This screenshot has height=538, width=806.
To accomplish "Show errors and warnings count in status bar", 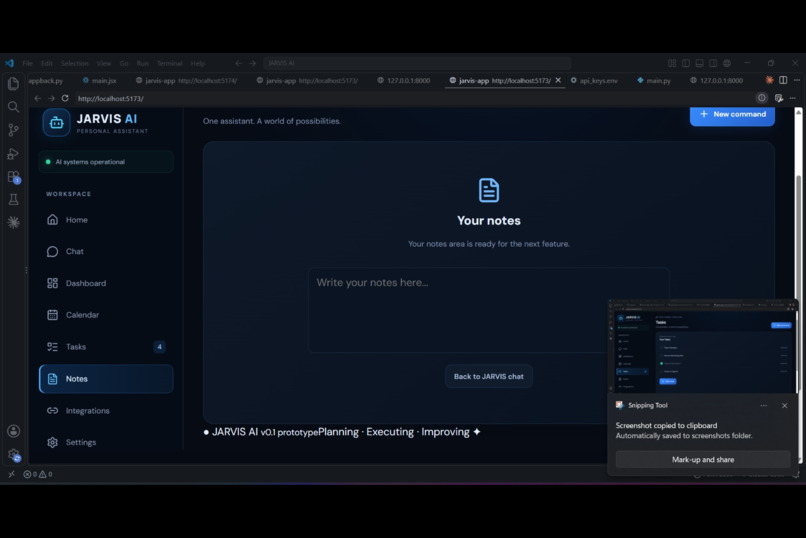I will (x=38, y=474).
